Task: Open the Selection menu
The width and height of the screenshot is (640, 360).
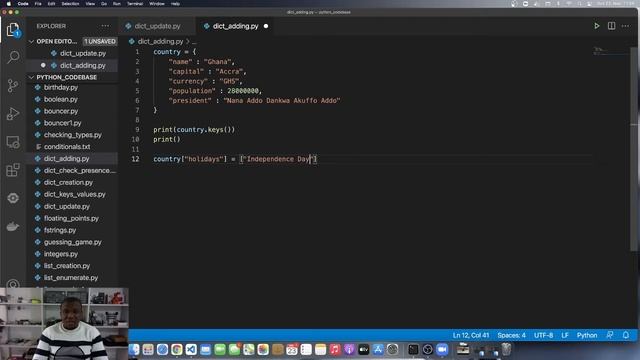Action: point(70,3)
